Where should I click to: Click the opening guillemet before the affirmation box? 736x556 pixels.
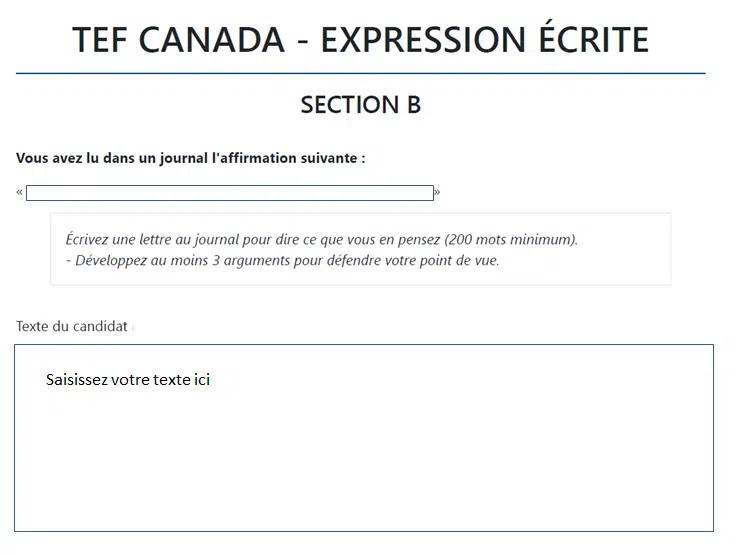point(19,192)
